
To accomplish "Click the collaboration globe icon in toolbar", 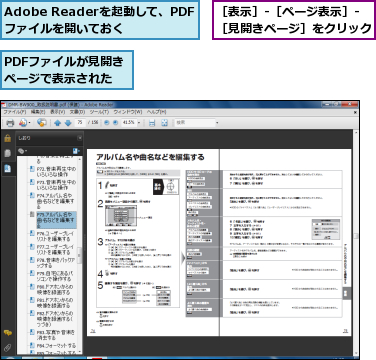I will pyautogui.click(x=42, y=123).
